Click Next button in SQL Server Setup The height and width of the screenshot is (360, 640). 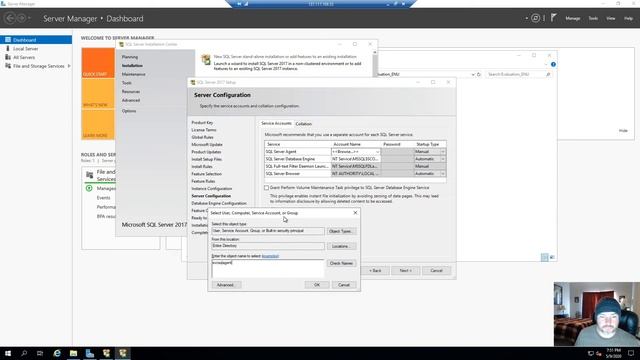tap(405, 271)
